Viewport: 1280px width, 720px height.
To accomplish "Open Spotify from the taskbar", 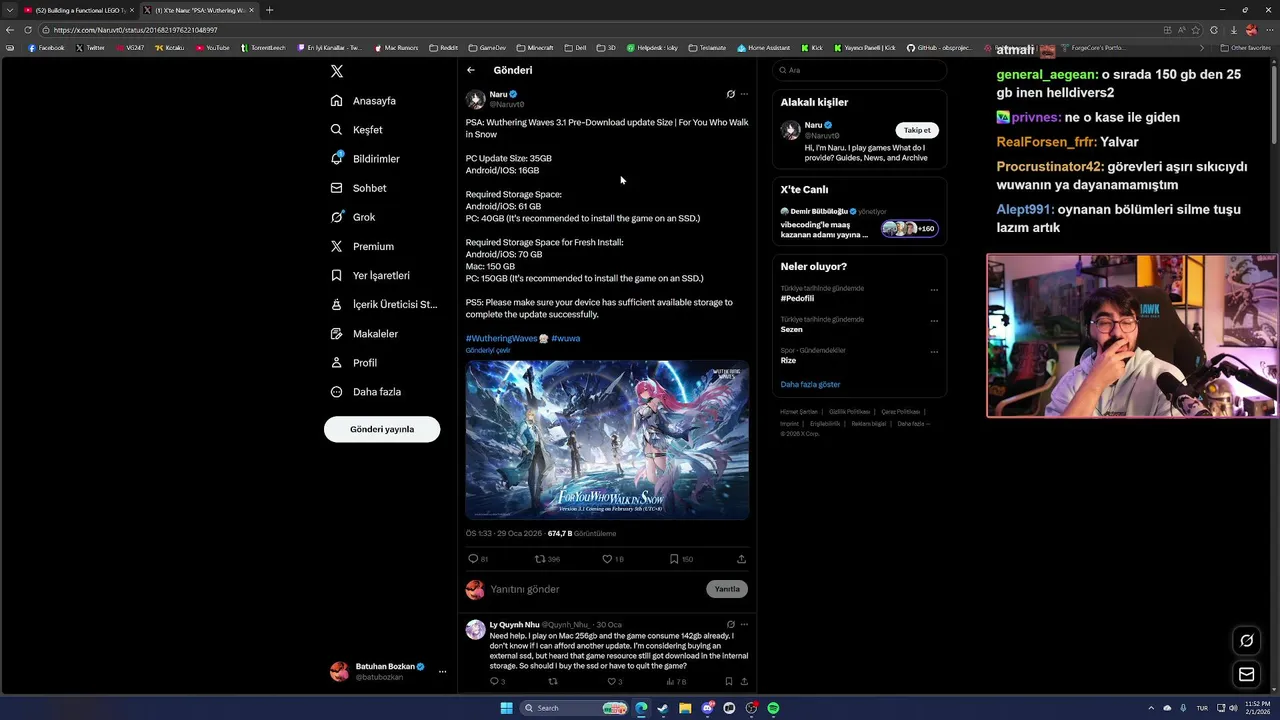I will click(x=773, y=708).
